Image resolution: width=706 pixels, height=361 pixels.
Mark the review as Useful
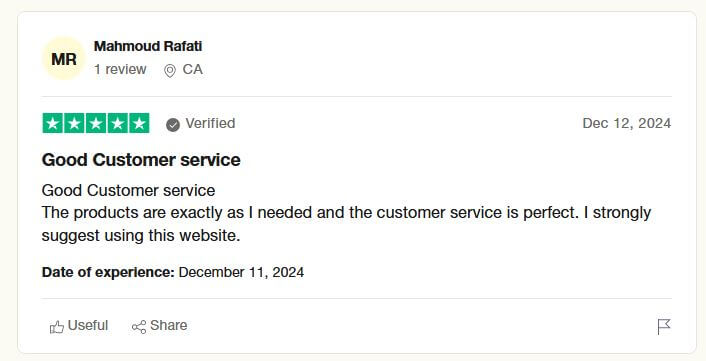pyautogui.click(x=79, y=325)
